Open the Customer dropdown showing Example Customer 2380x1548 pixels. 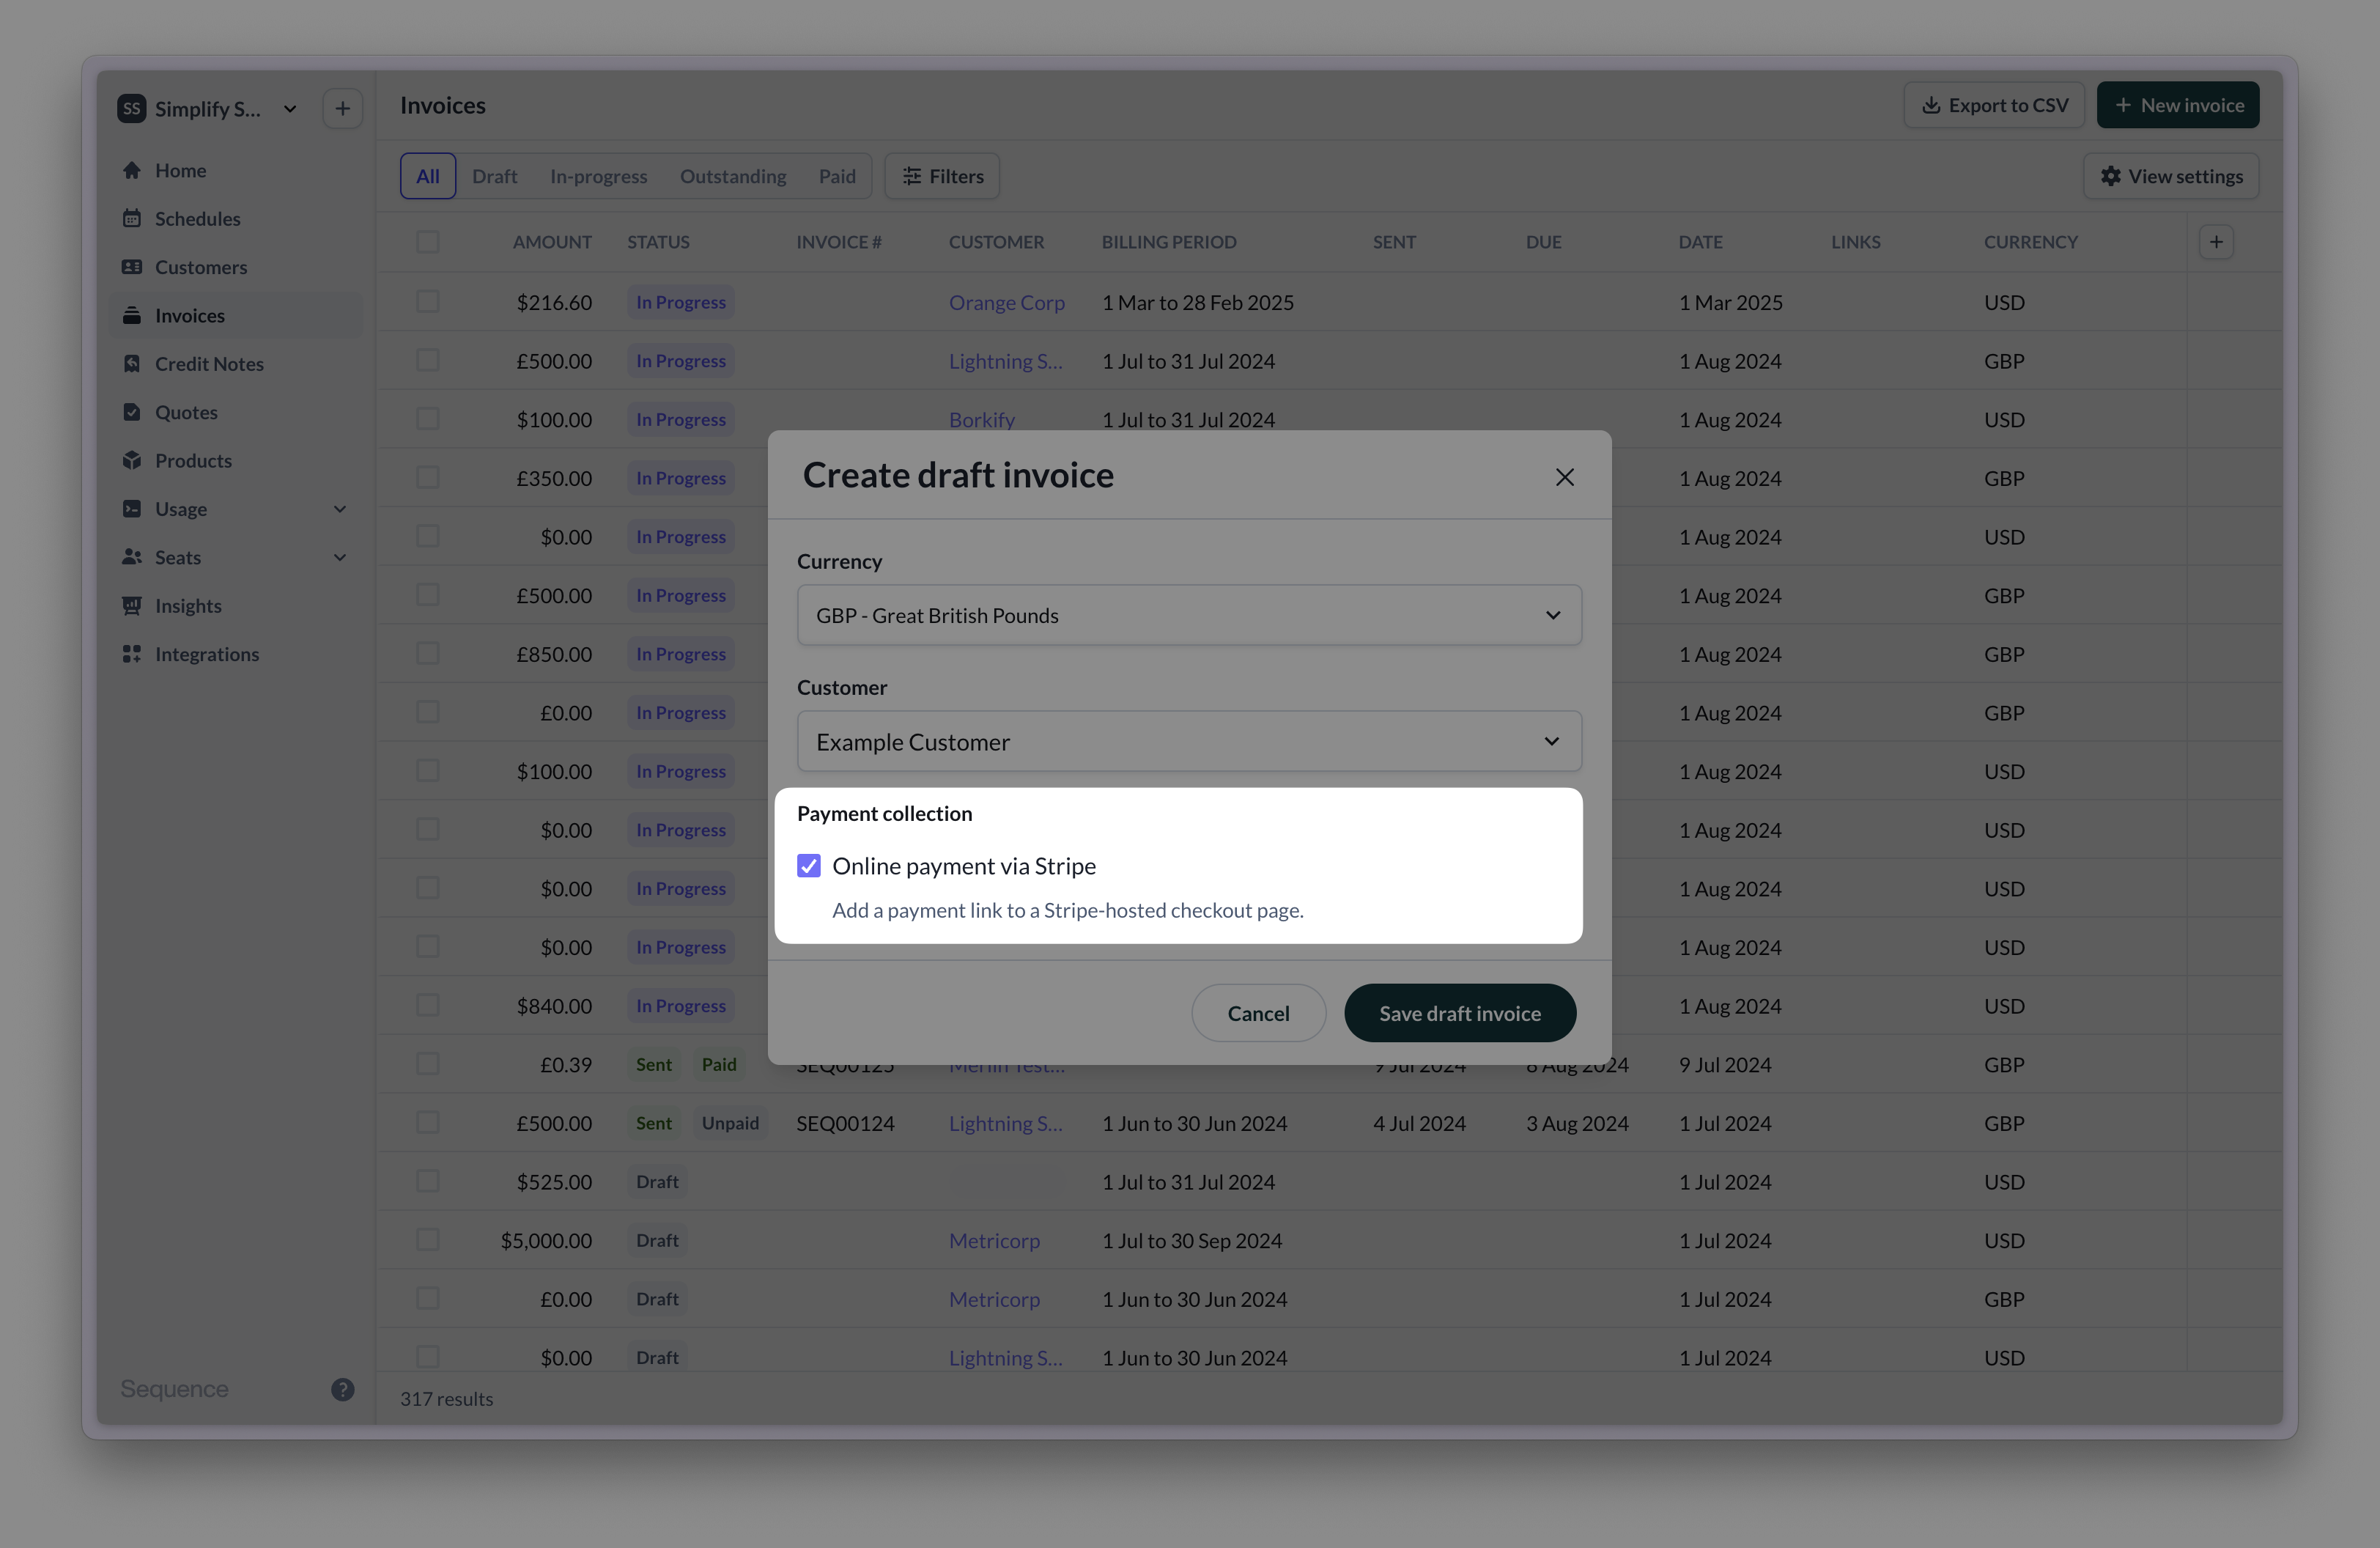pyautogui.click(x=1188, y=741)
